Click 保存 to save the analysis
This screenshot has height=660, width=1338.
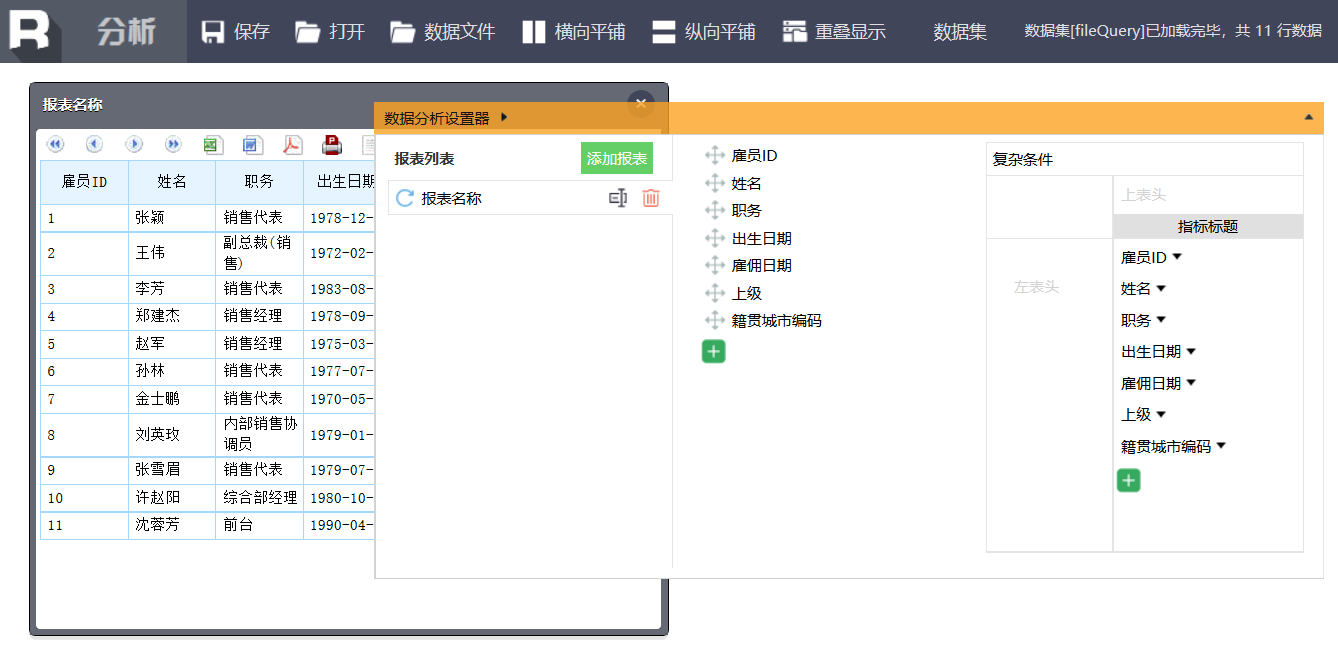tap(236, 32)
